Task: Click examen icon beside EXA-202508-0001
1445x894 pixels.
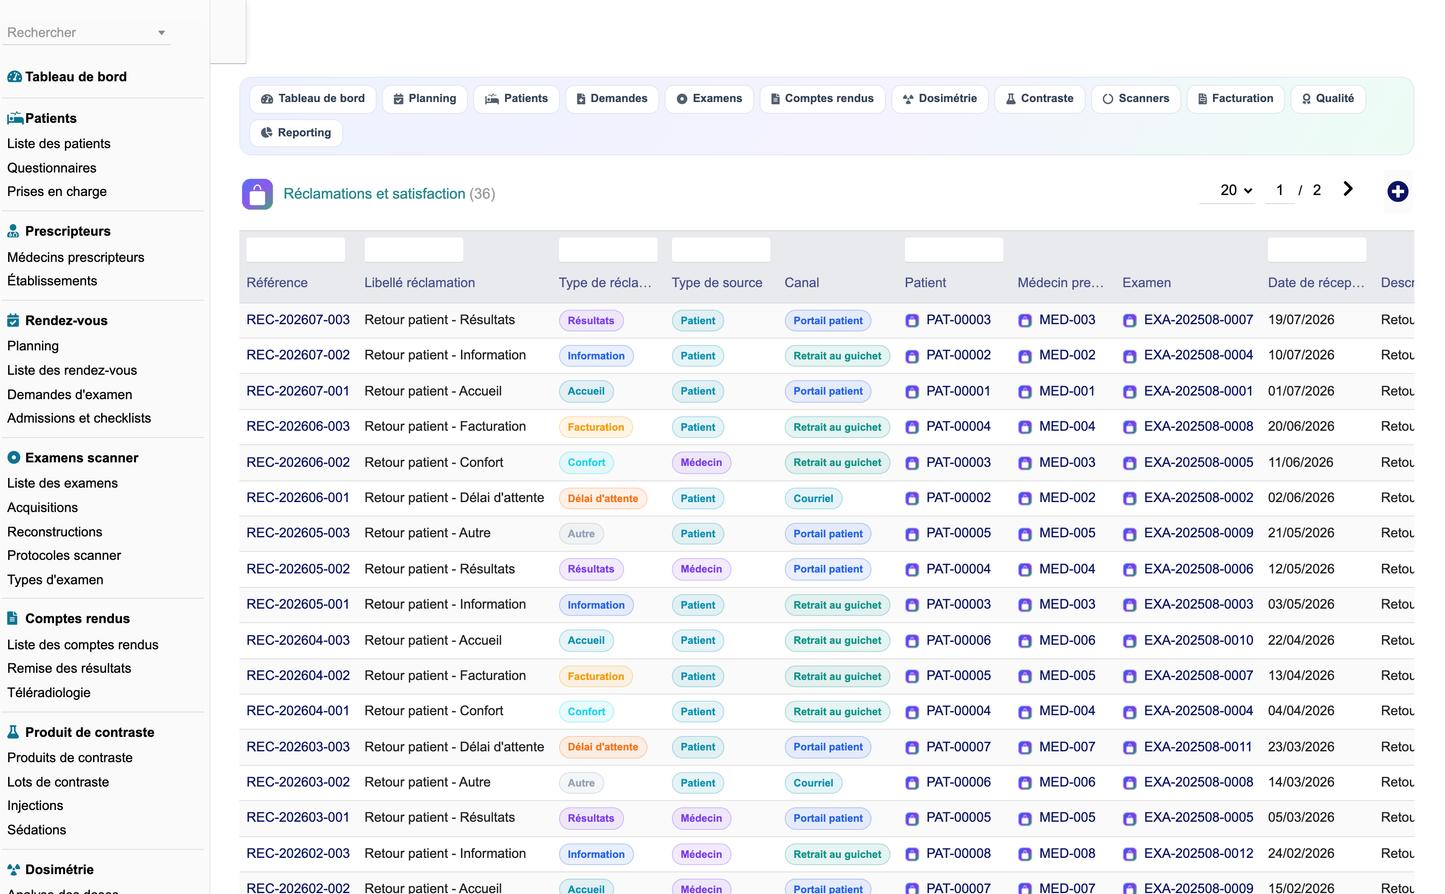Action: click(x=1130, y=392)
